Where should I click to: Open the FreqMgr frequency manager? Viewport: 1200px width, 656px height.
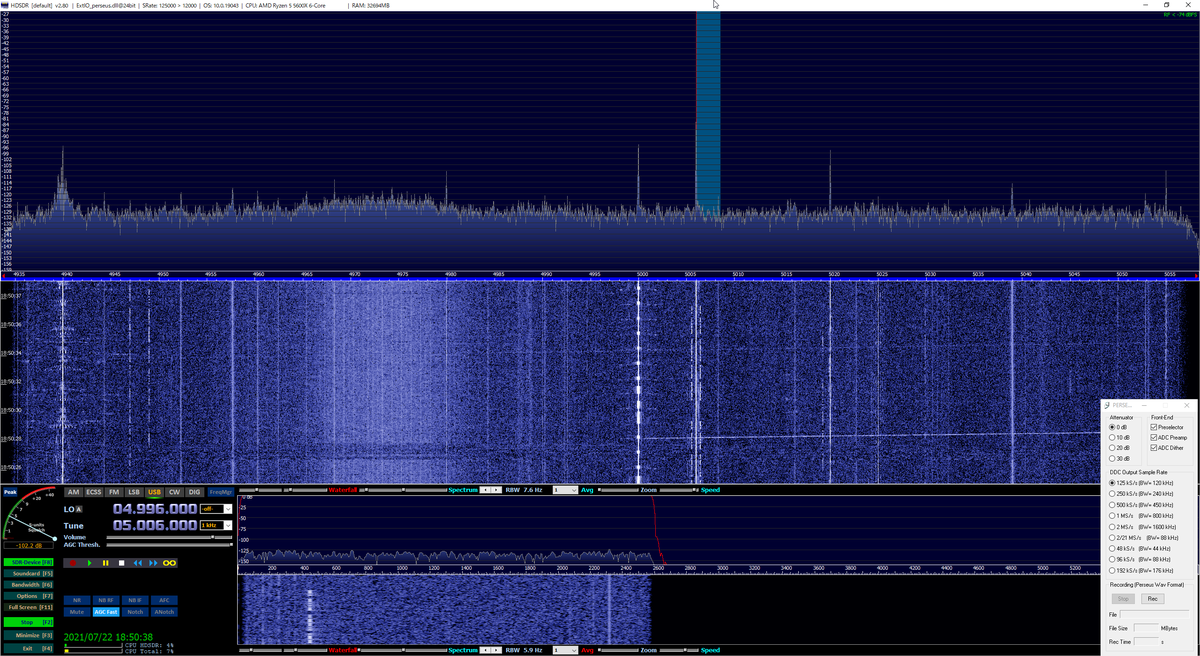point(221,492)
